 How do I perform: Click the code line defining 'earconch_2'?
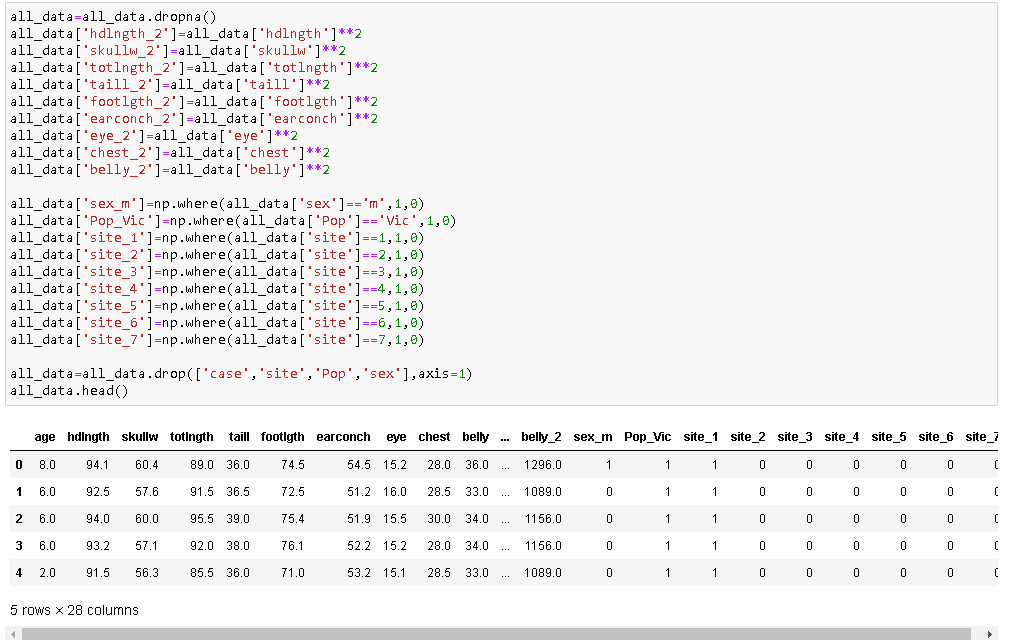pyautogui.click(x=194, y=118)
